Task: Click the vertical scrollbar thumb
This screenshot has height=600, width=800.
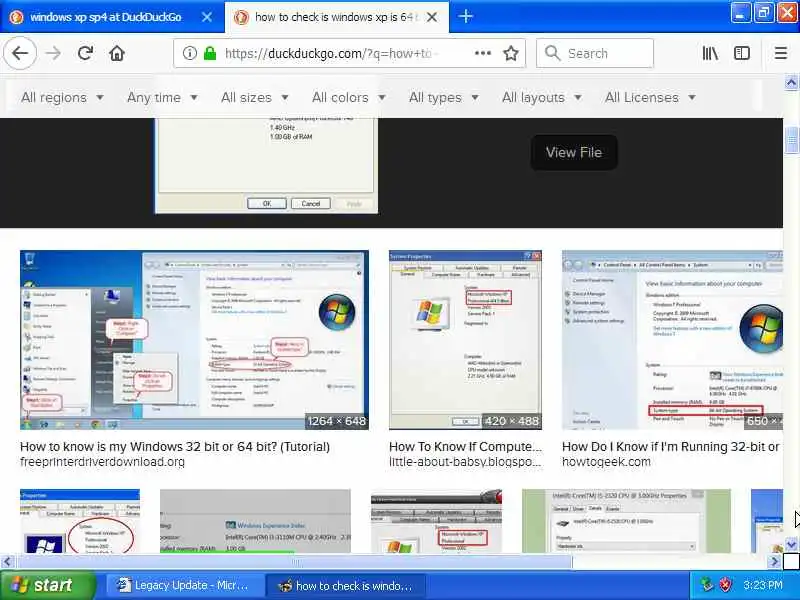Action: [x=791, y=138]
